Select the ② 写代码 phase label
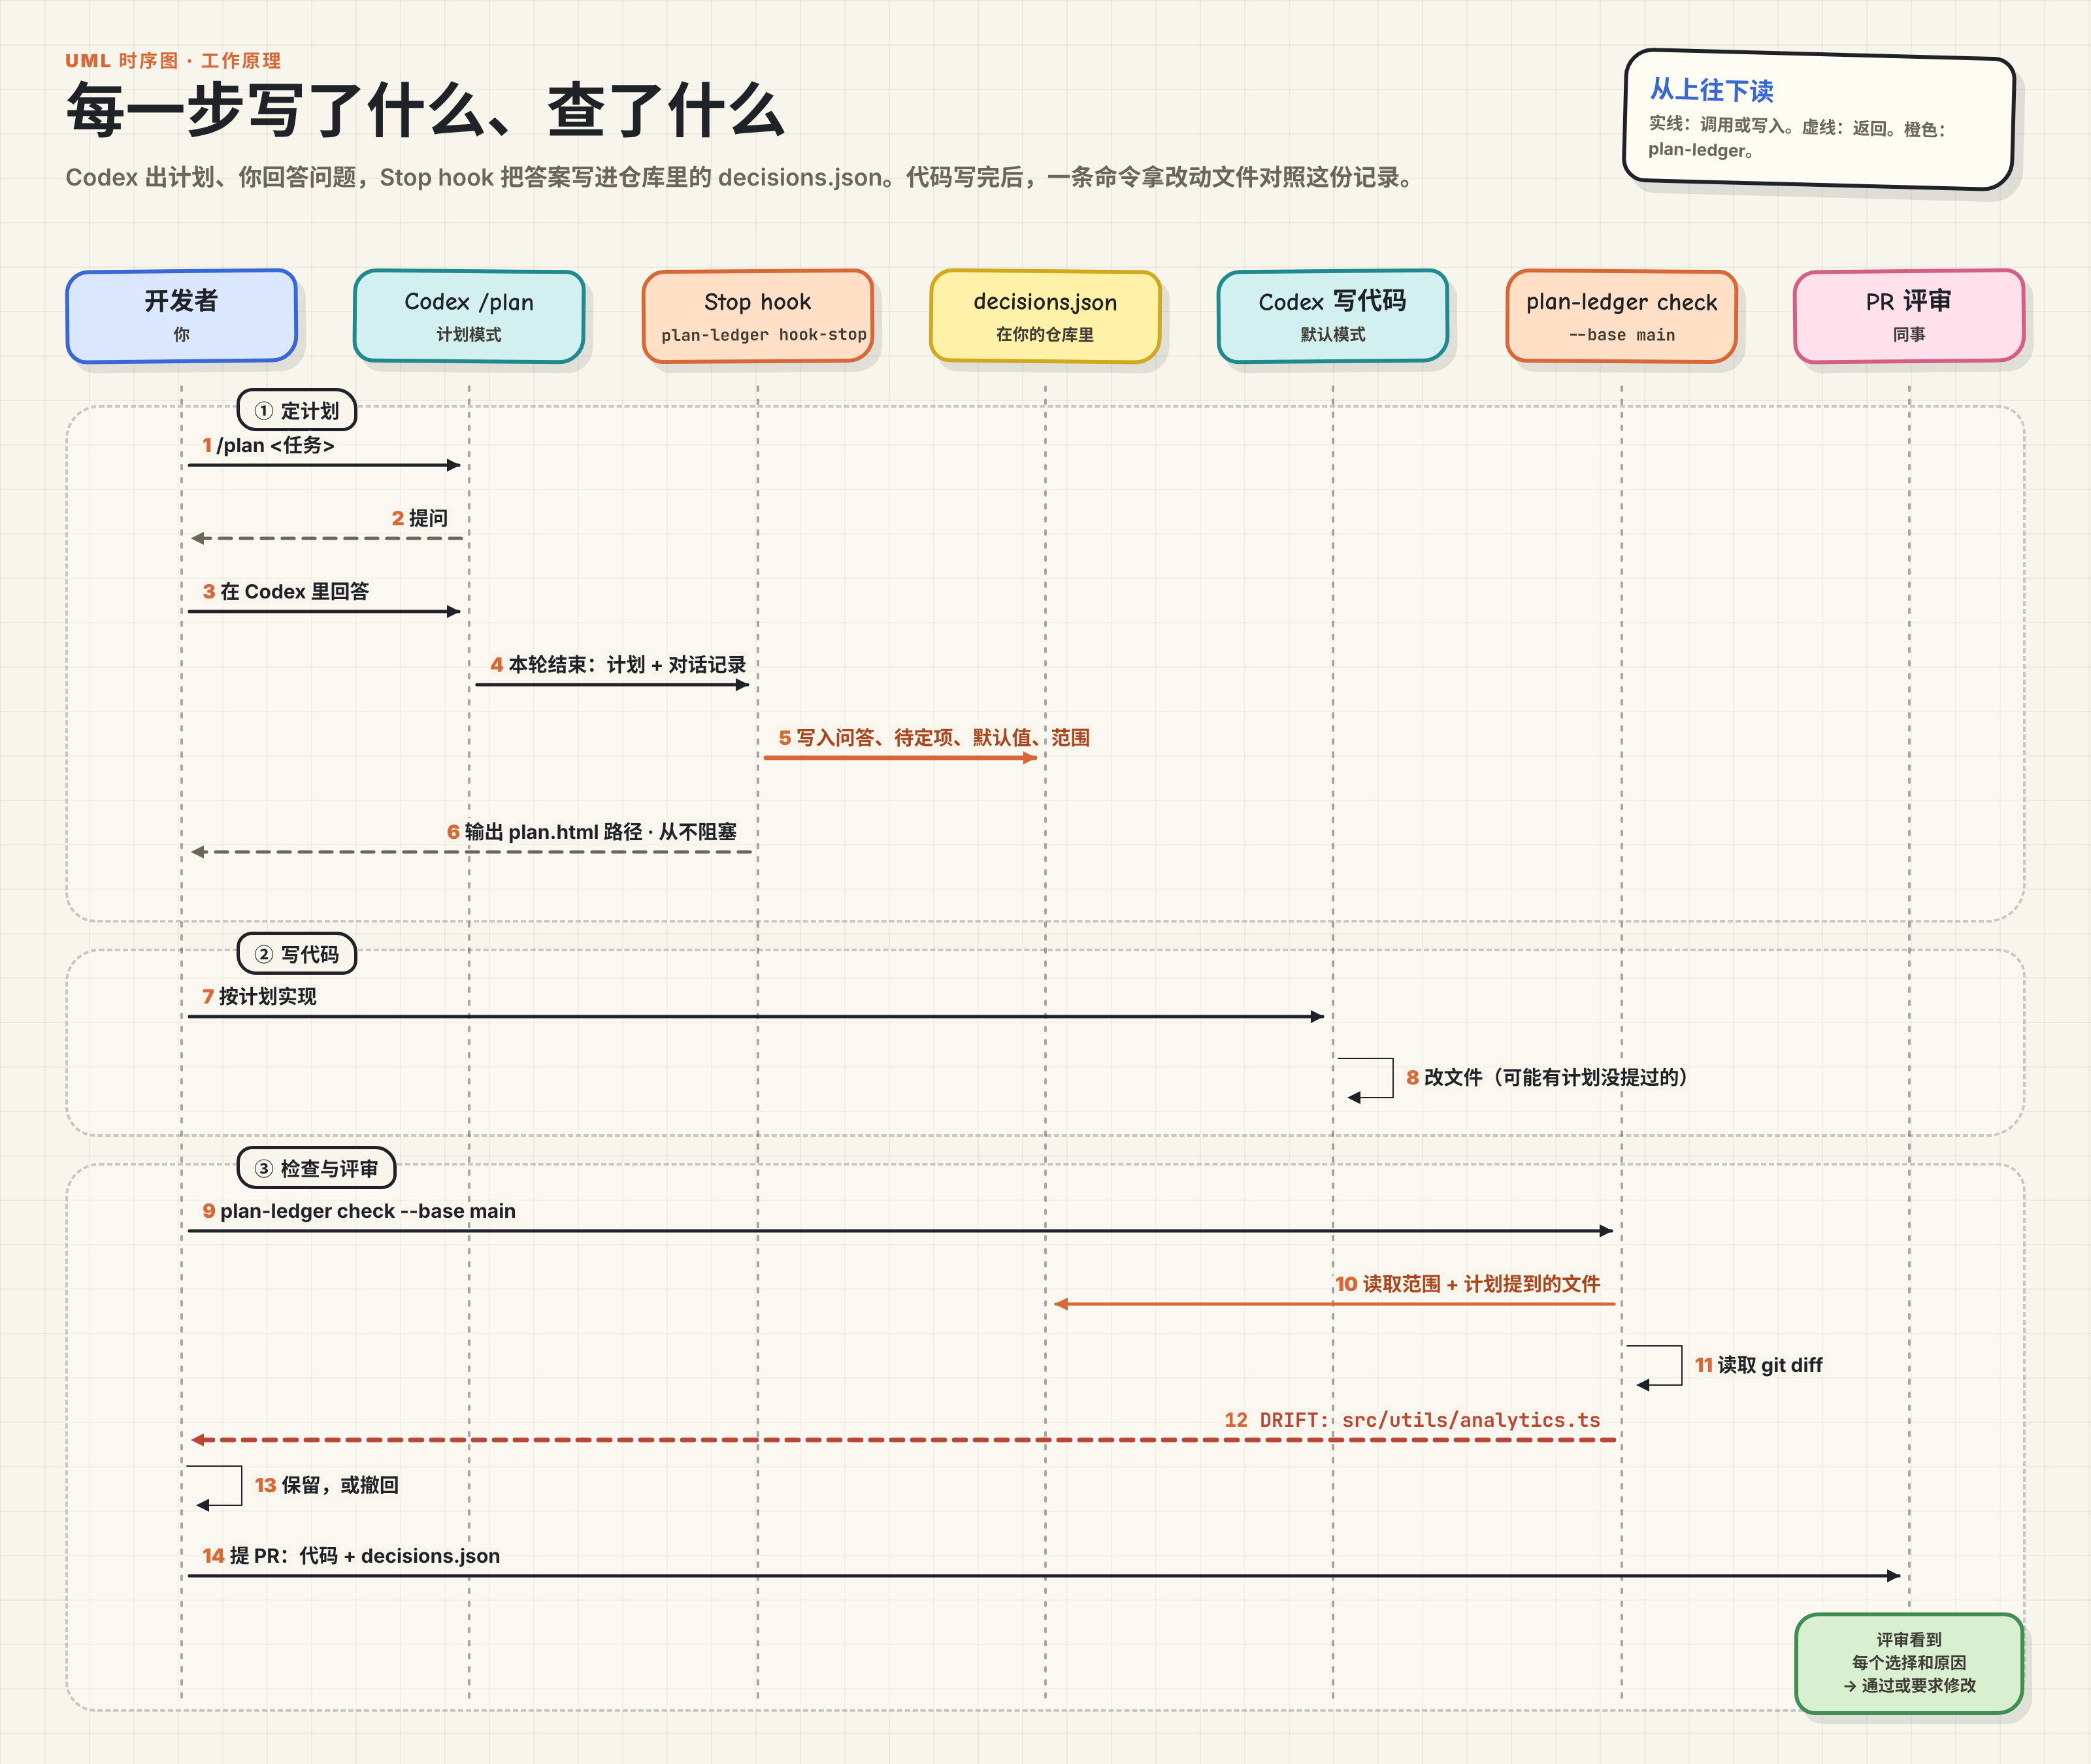2091x1764 pixels. pos(297,954)
